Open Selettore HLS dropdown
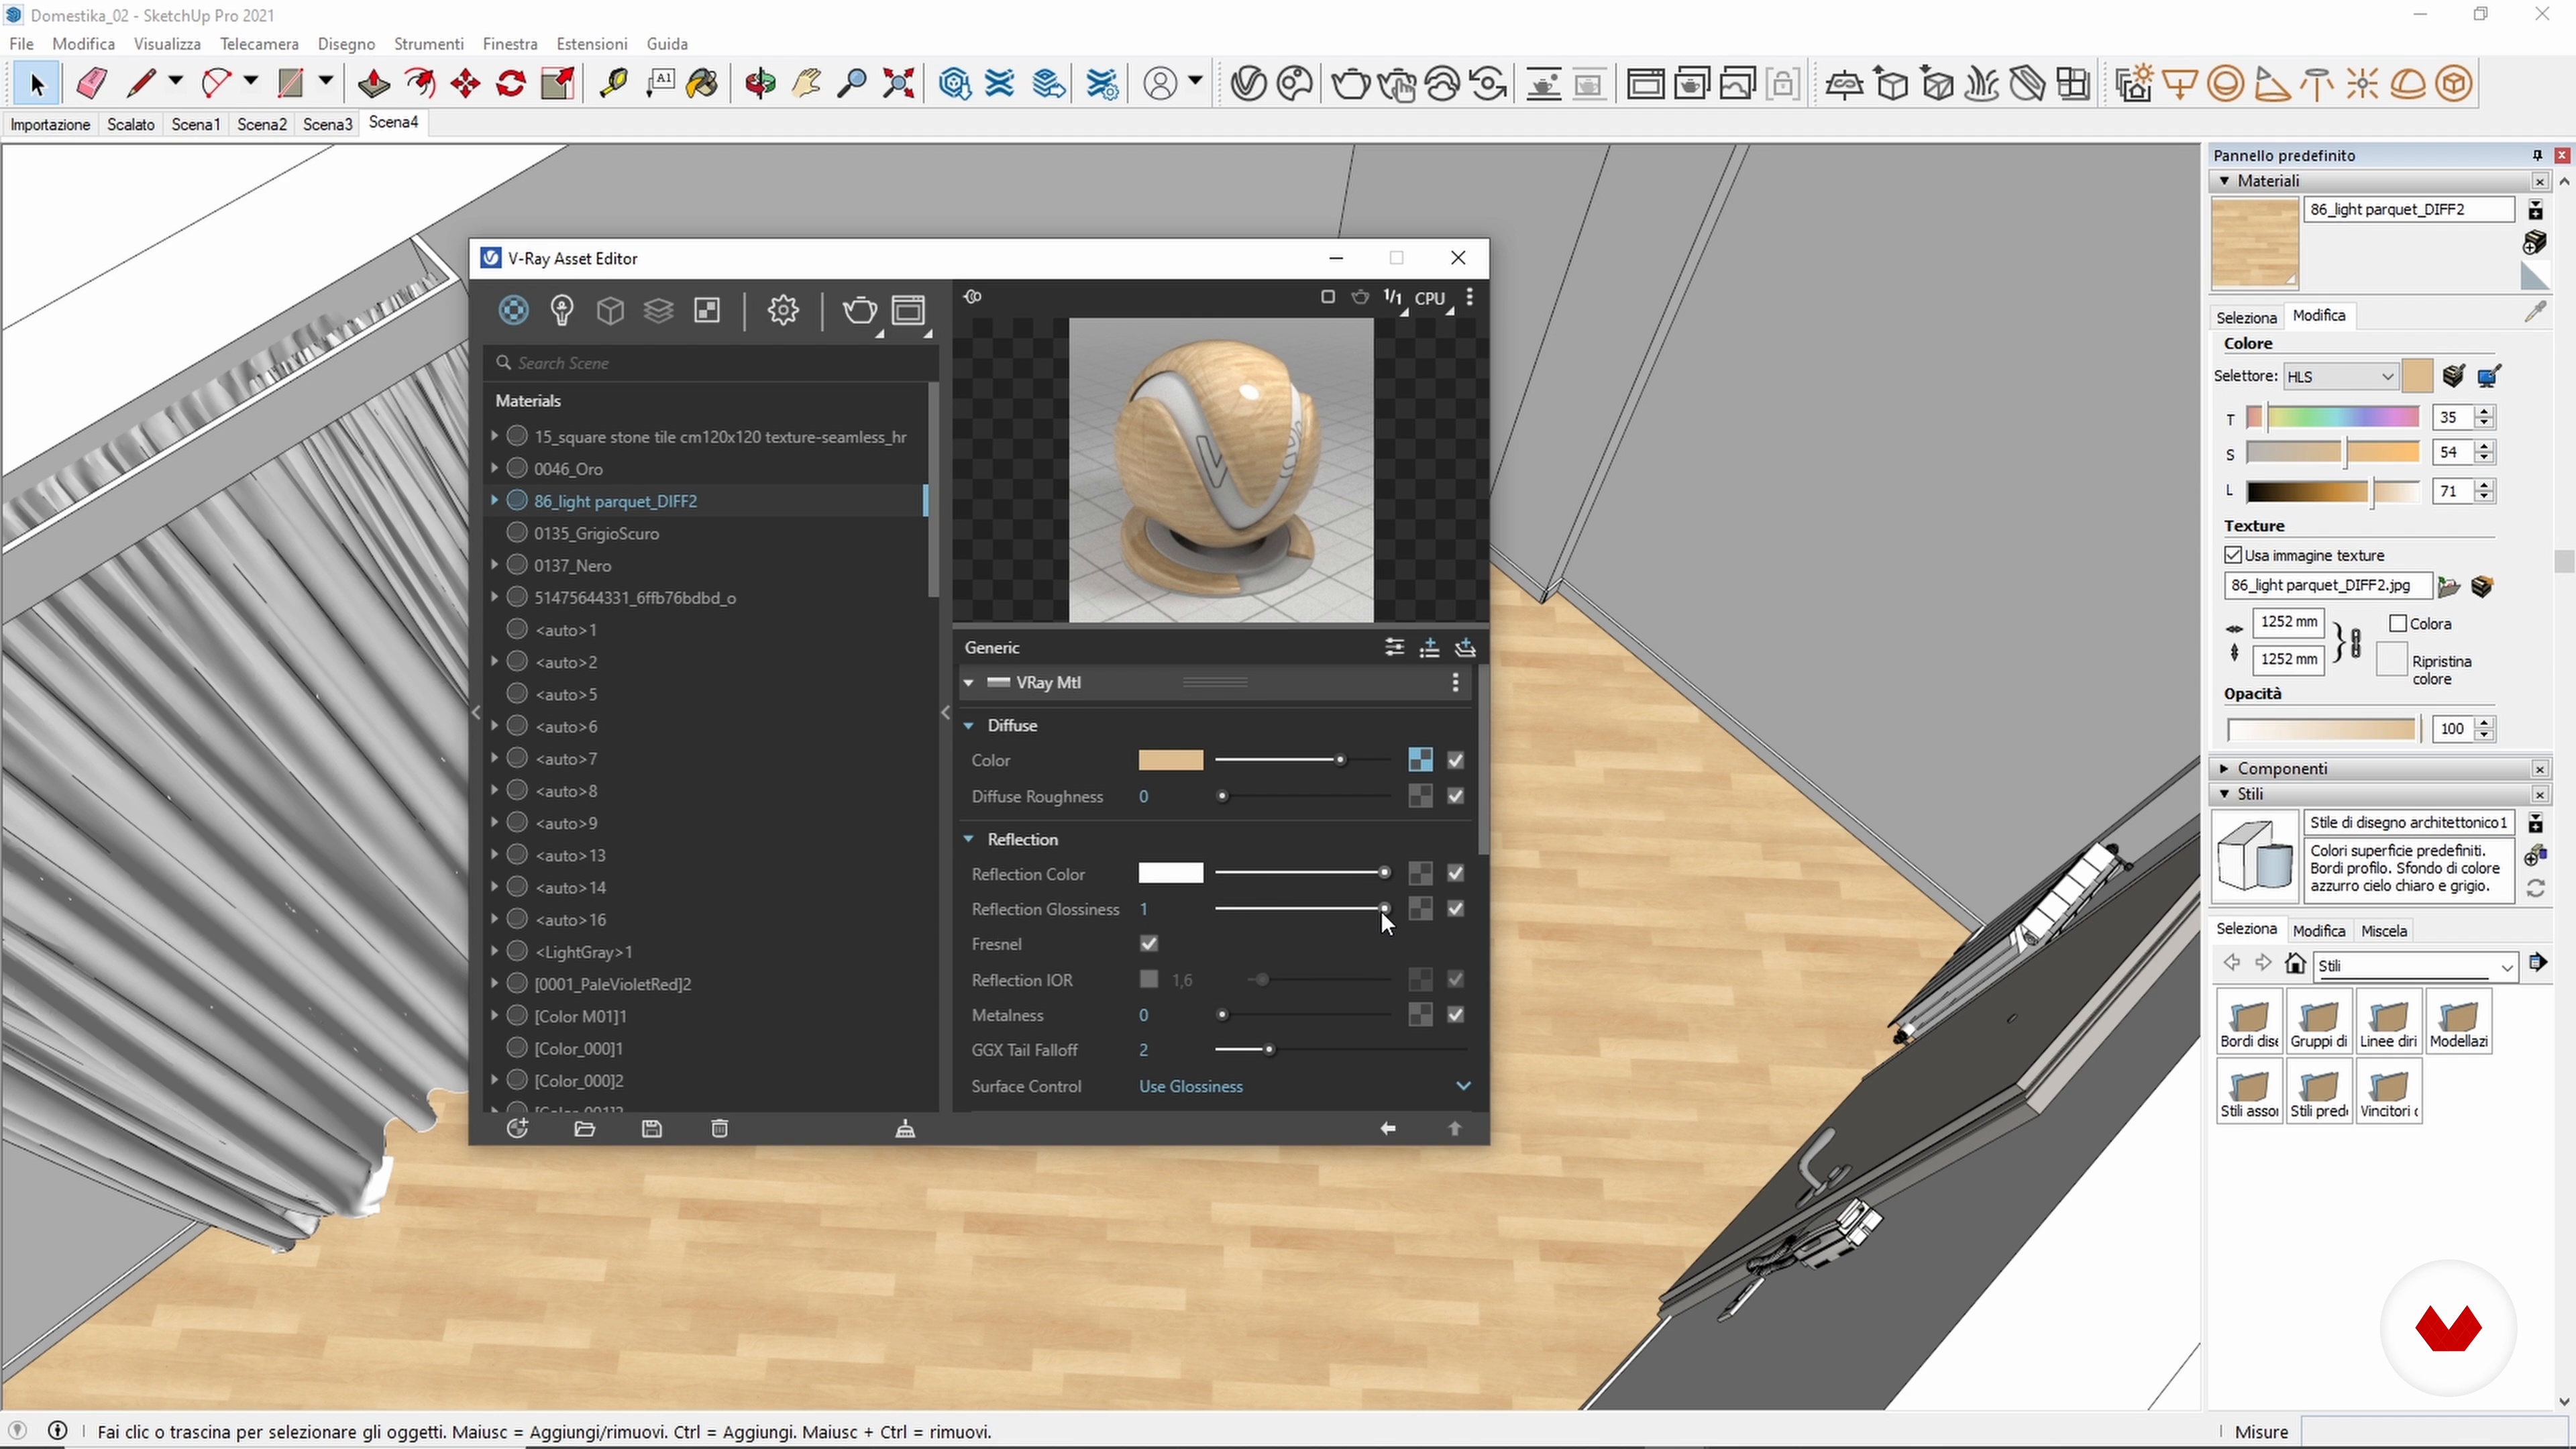Screen dimensions: 2576x1449 2340,377
